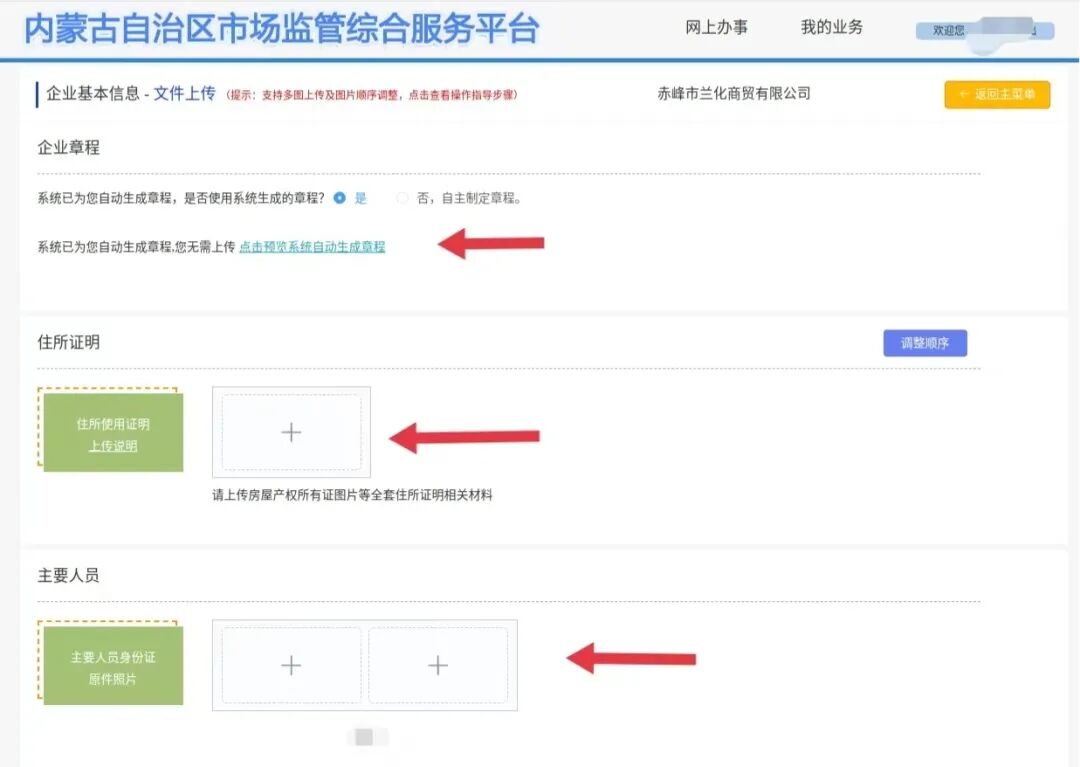
Task: Click 返回主菜单 button
Action: (x=997, y=94)
